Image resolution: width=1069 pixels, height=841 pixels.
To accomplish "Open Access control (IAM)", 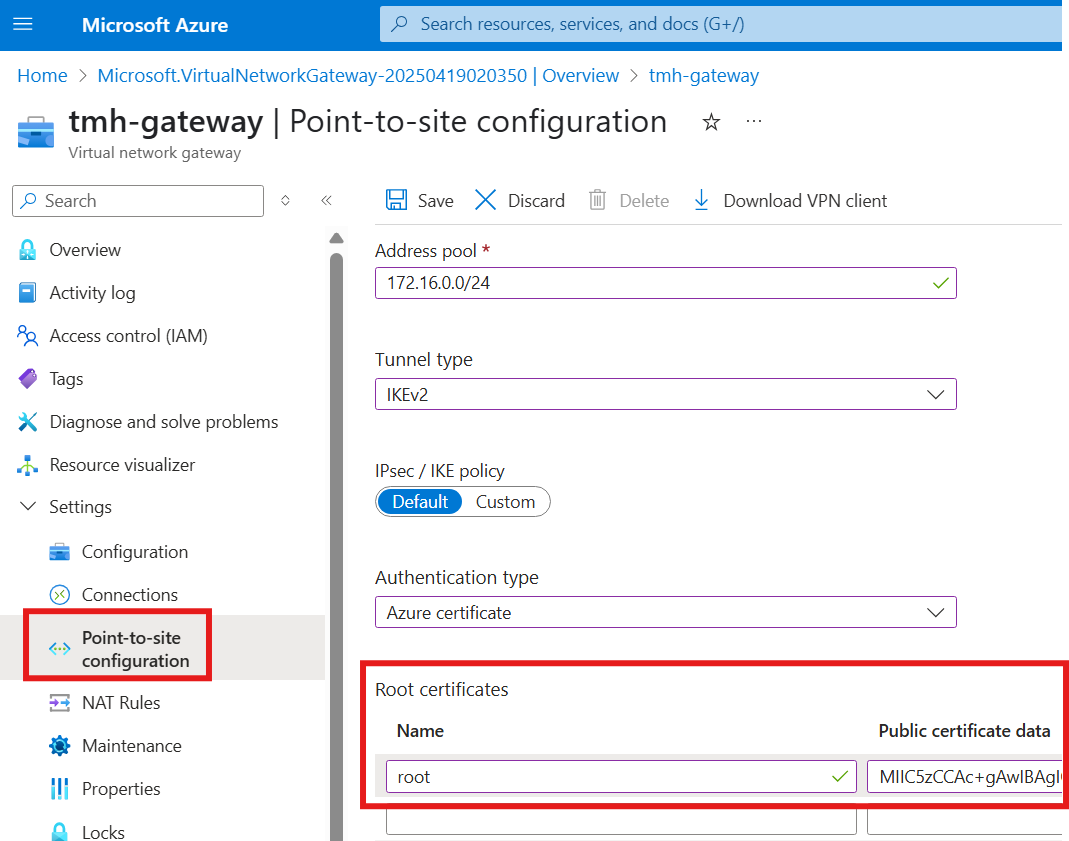I will 128,336.
